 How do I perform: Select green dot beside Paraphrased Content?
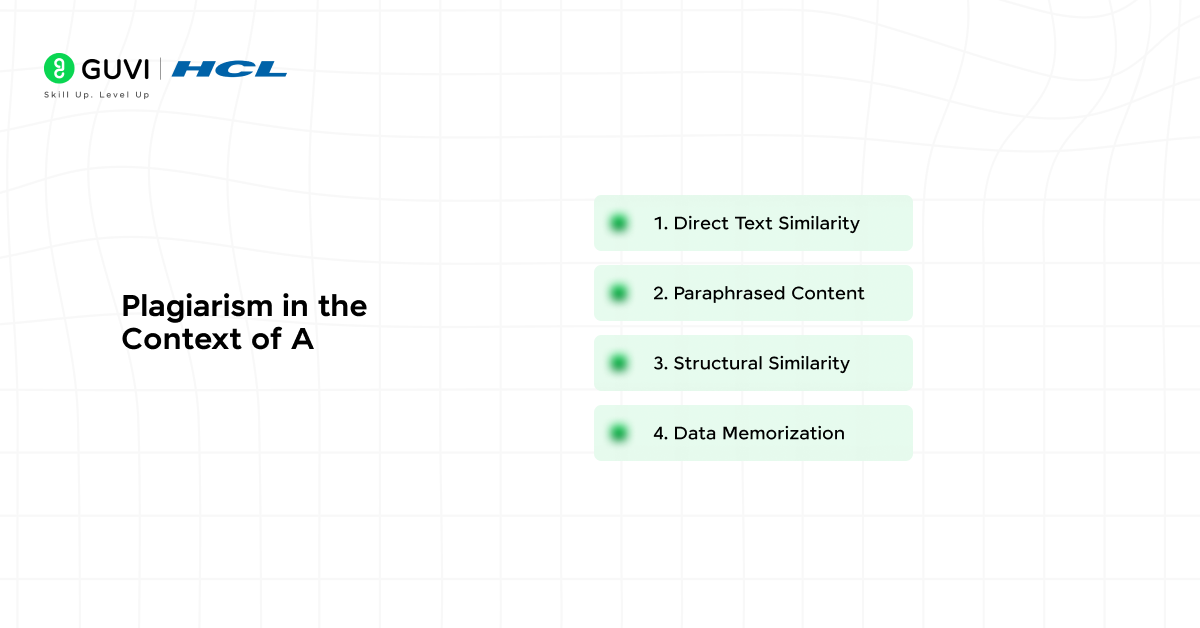pyautogui.click(x=618, y=293)
